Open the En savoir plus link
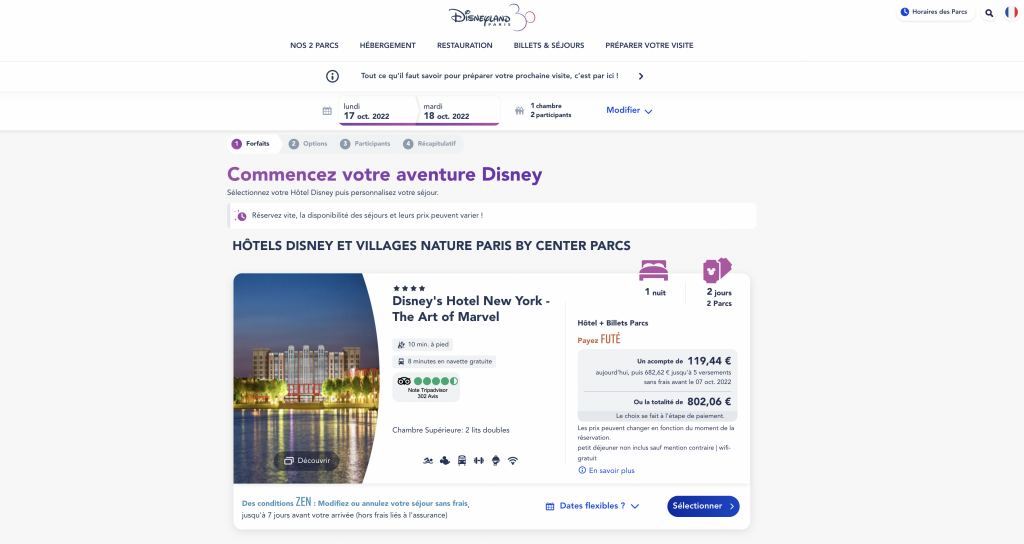 point(610,470)
